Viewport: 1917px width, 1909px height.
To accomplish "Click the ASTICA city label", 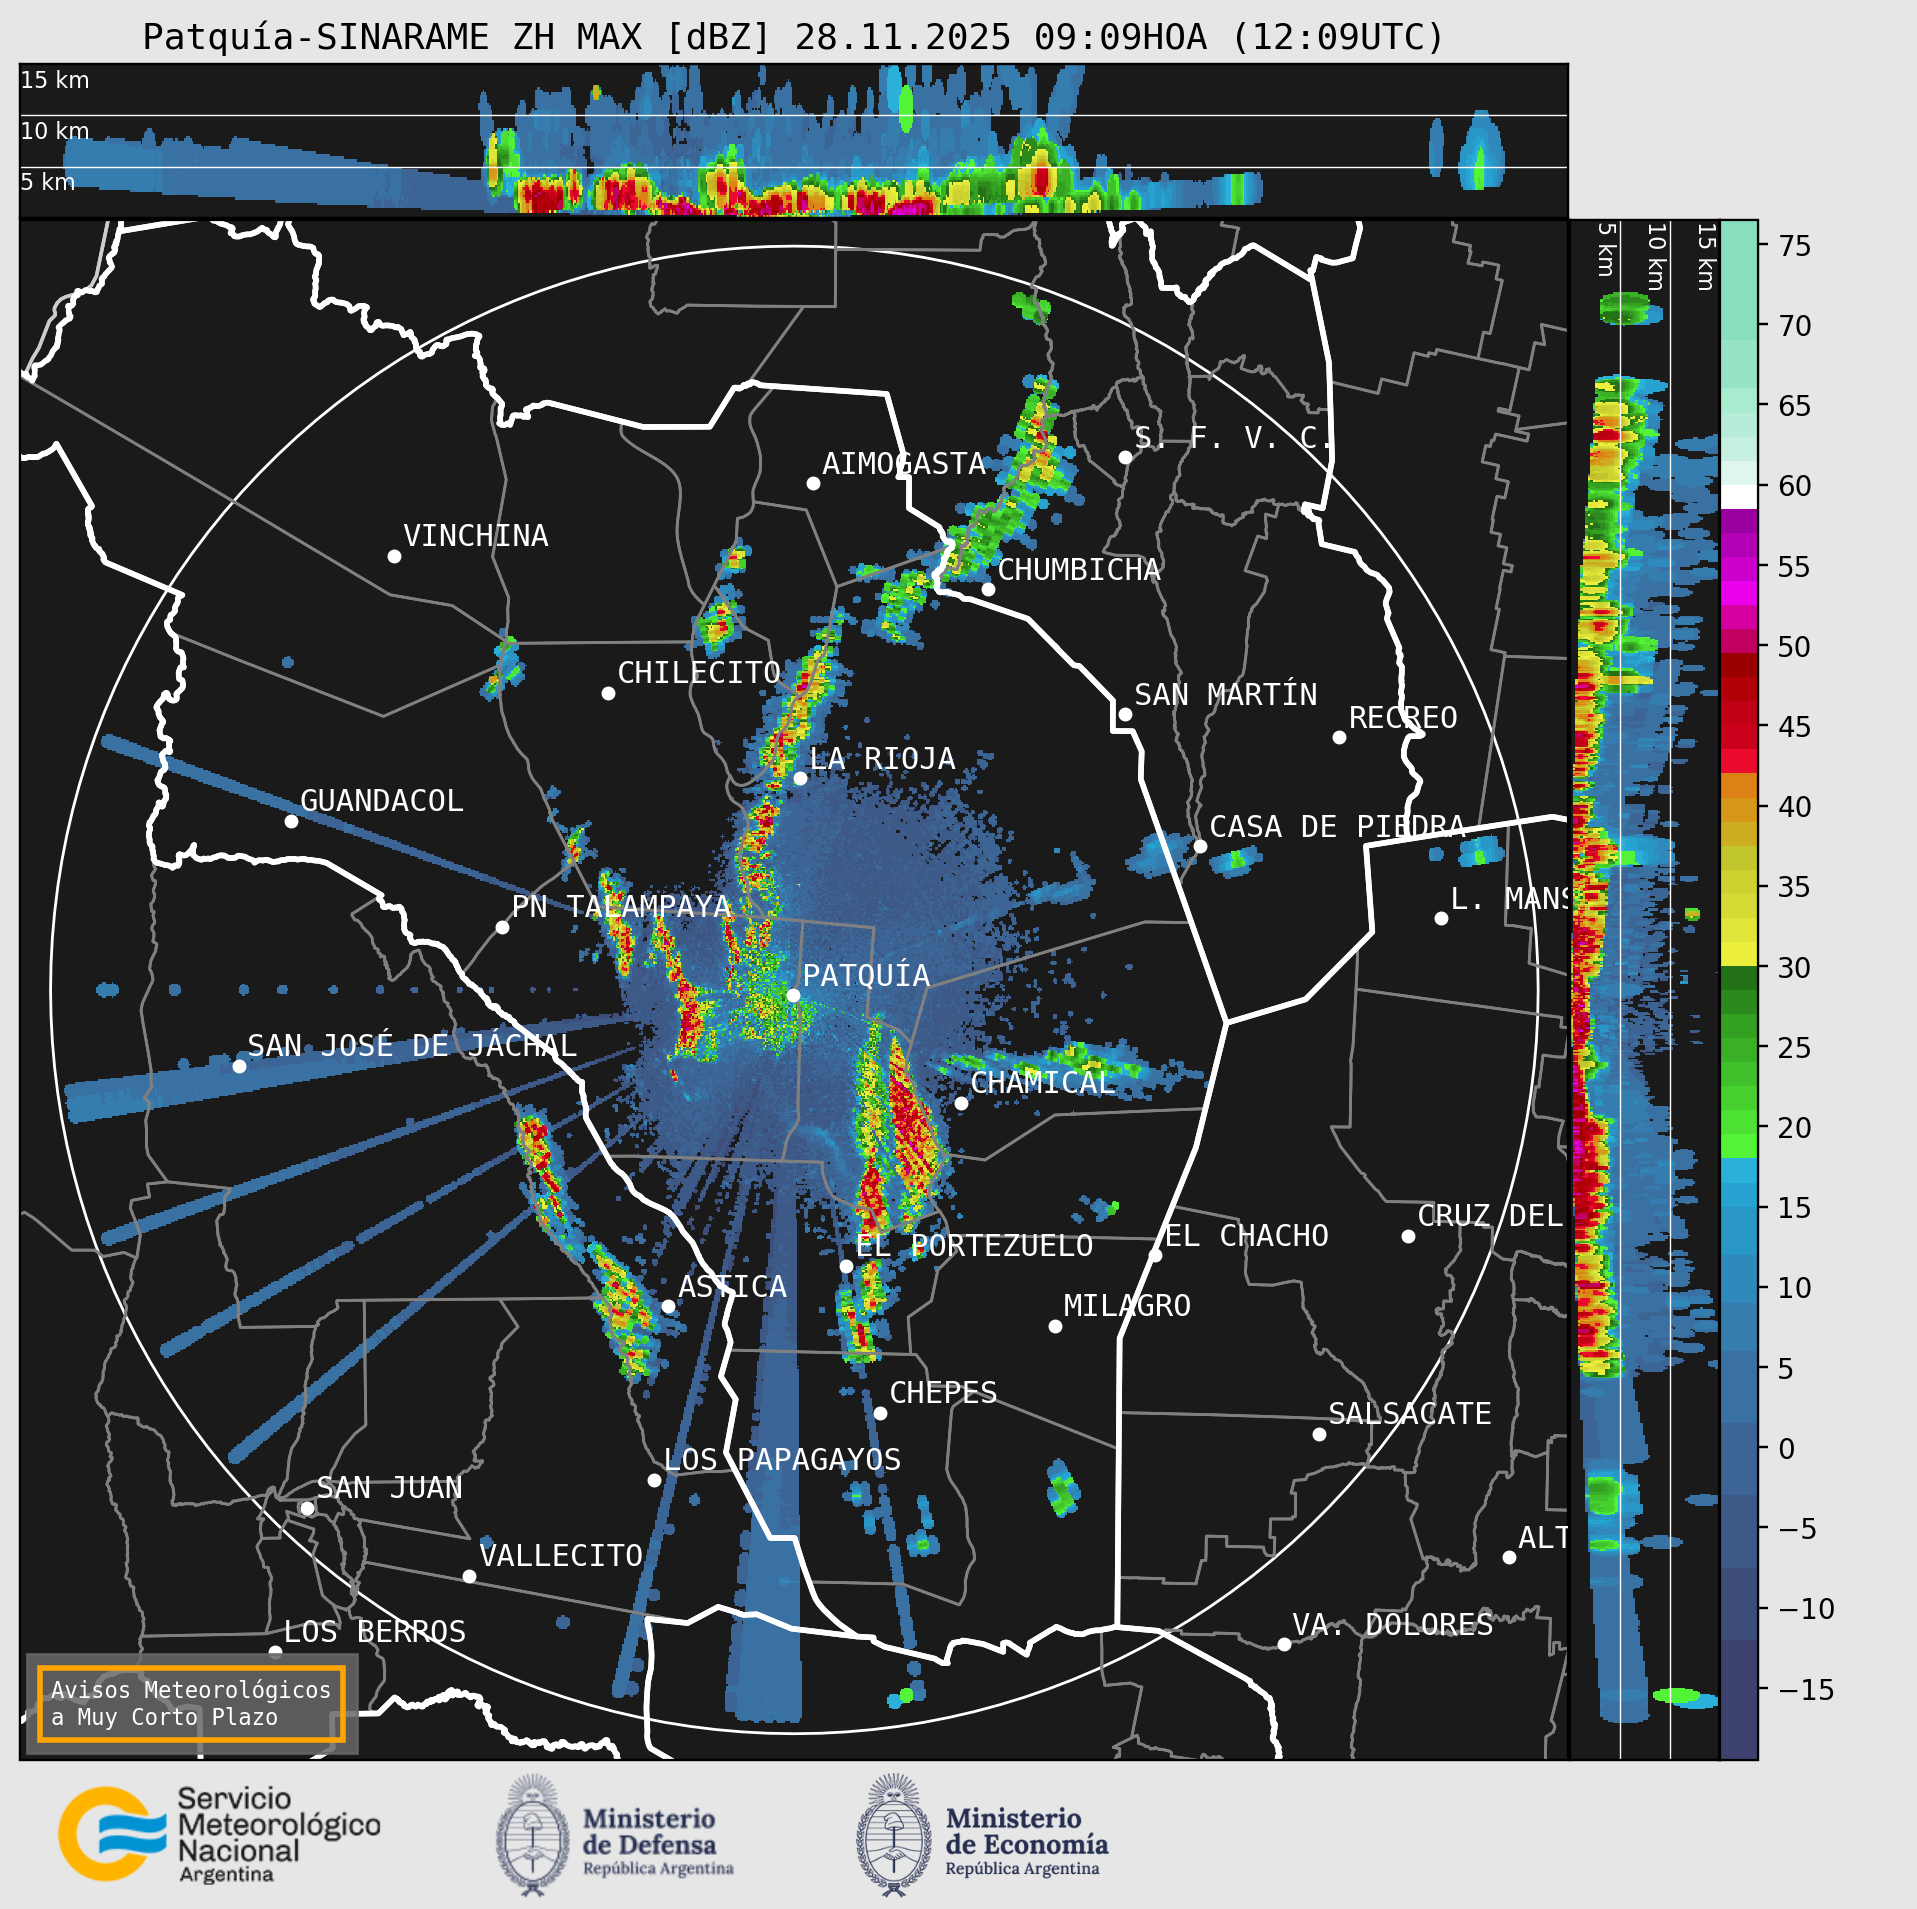I will pyautogui.click(x=732, y=1286).
